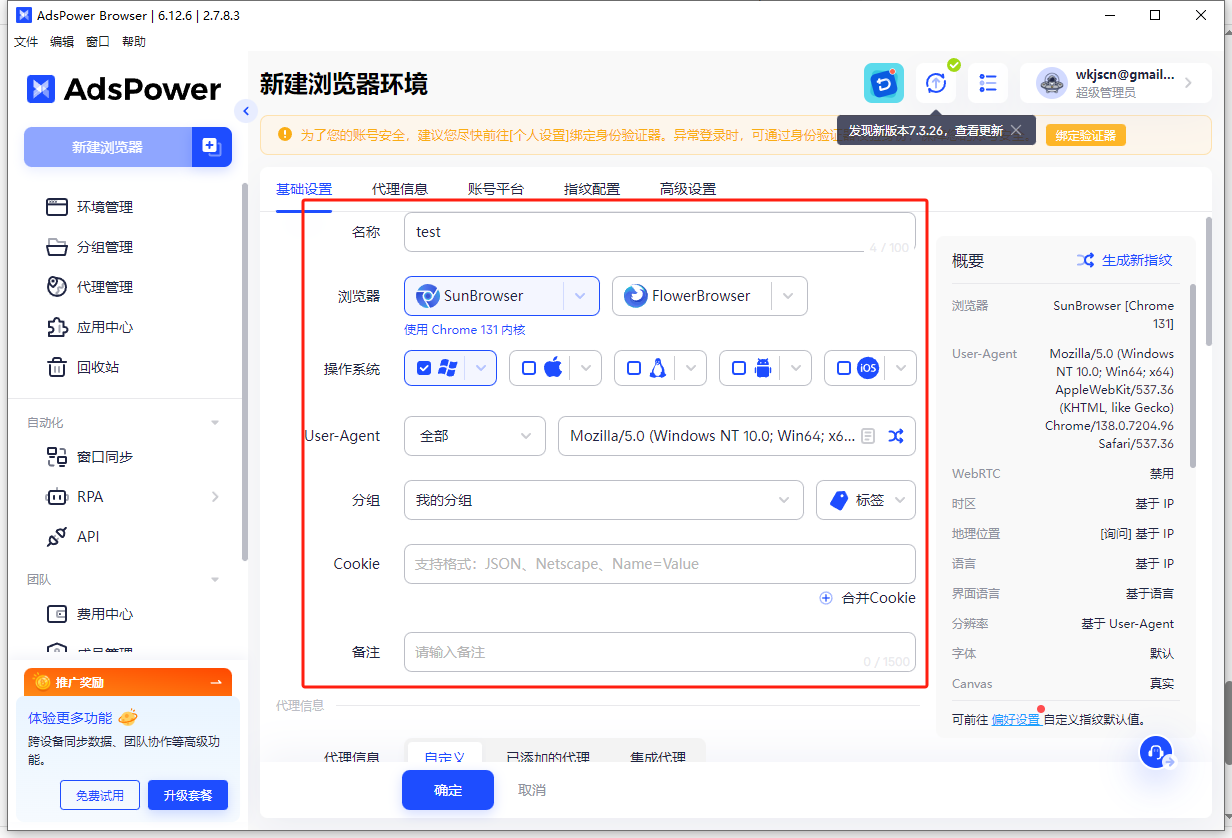Expand the SunBrowser version dropdown
This screenshot has width=1232, height=838.
[x=581, y=296]
